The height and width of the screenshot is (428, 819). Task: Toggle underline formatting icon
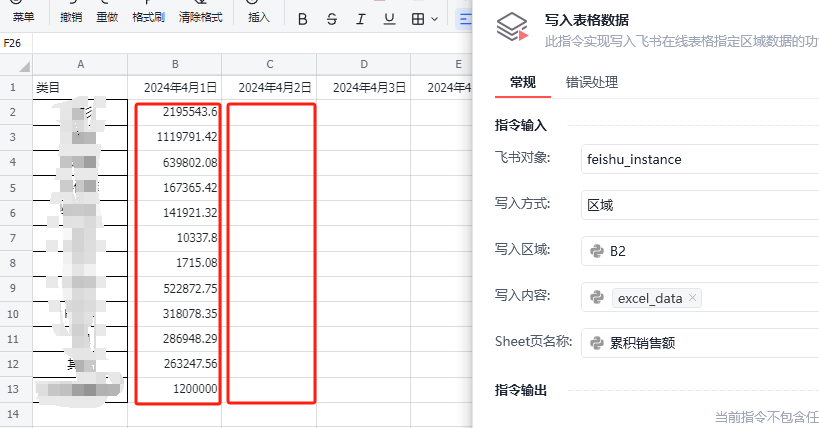[389, 19]
